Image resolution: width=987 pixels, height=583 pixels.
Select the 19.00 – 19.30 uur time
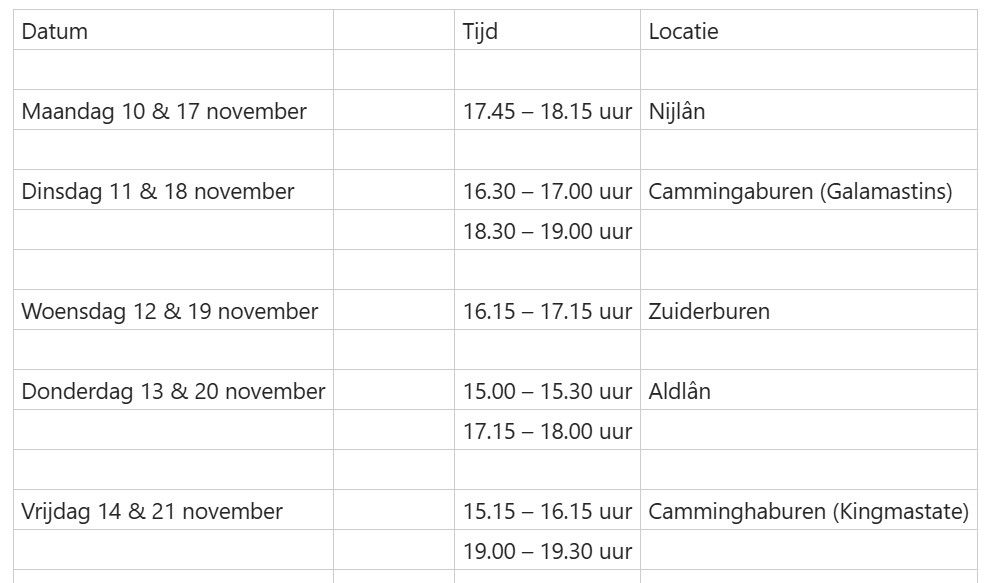pos(547,551)
